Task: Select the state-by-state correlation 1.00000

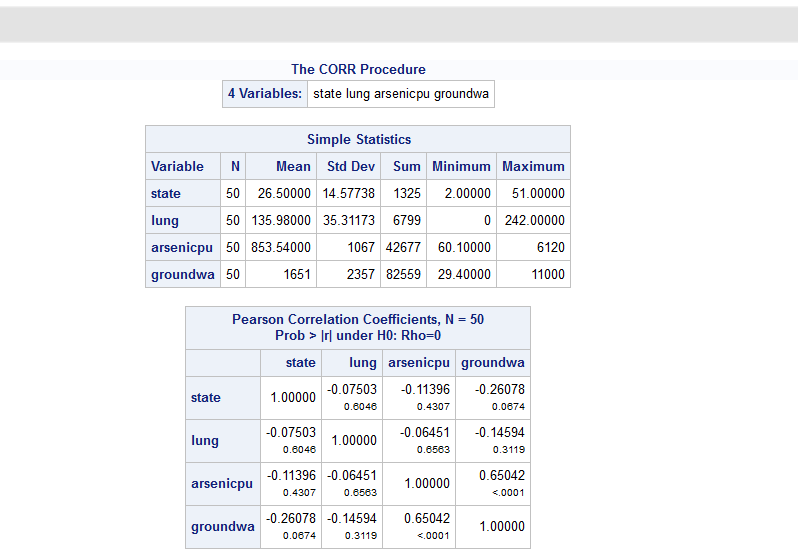Action: [293, 398]
